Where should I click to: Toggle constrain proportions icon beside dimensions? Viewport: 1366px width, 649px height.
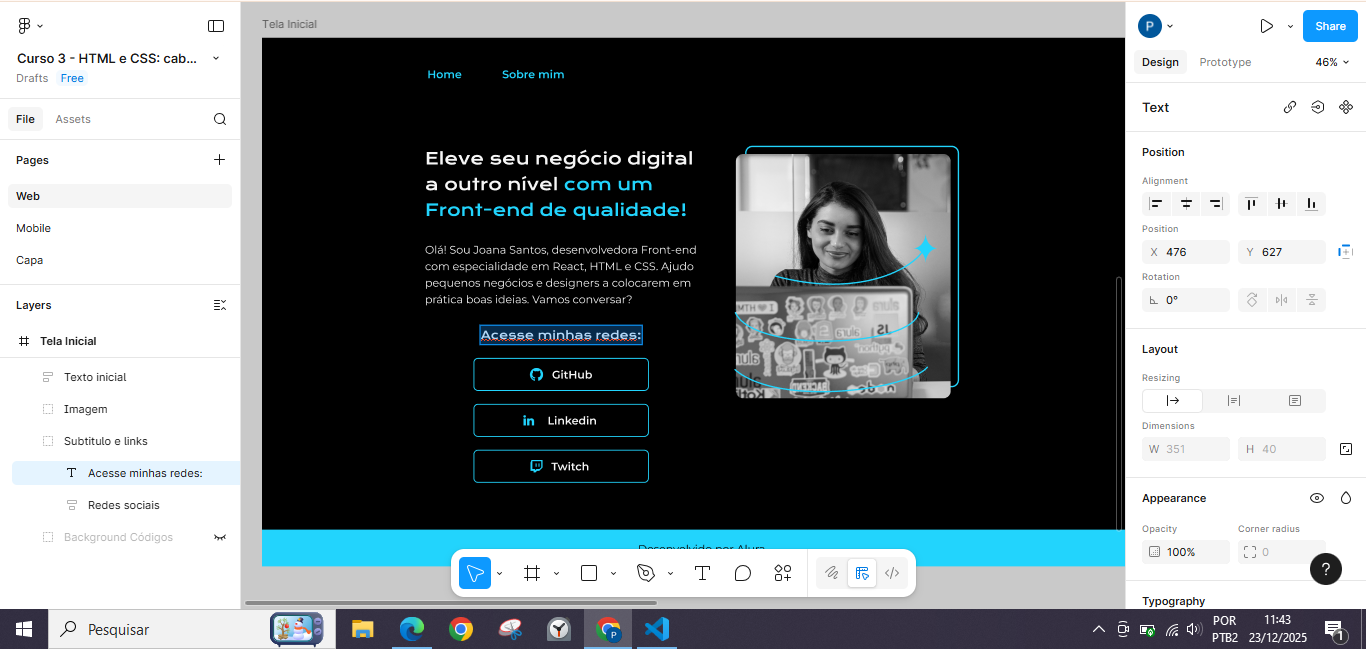point(1346,449)
